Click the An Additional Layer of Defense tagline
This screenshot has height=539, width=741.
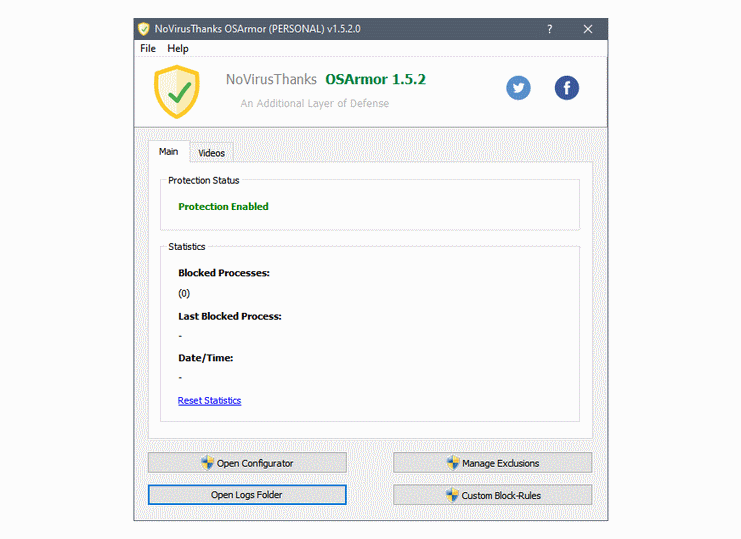[315, 103]
